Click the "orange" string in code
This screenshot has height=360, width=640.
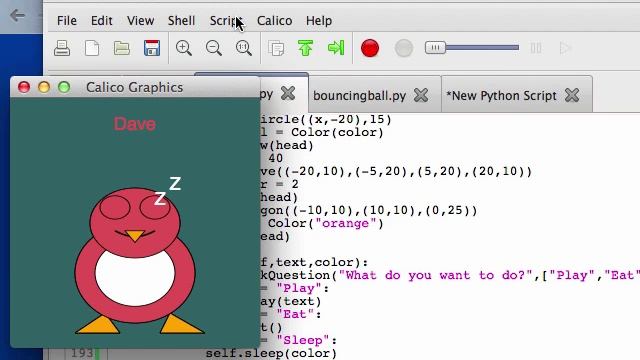pyautogui.click(x=346, y=224)
